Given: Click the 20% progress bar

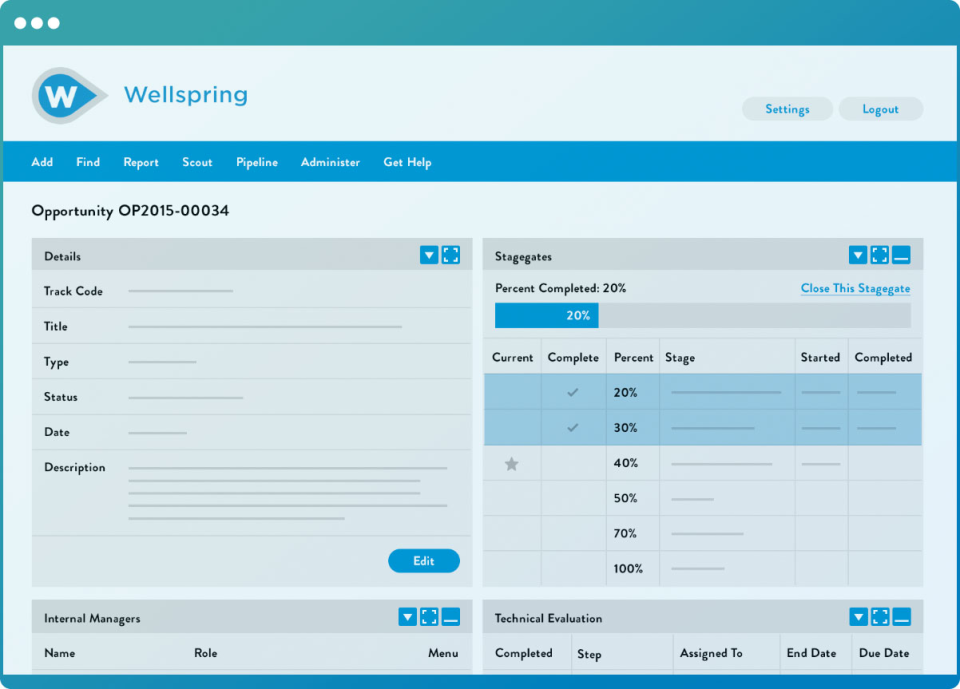Looking at the screenshot, I should click(546, 314).
